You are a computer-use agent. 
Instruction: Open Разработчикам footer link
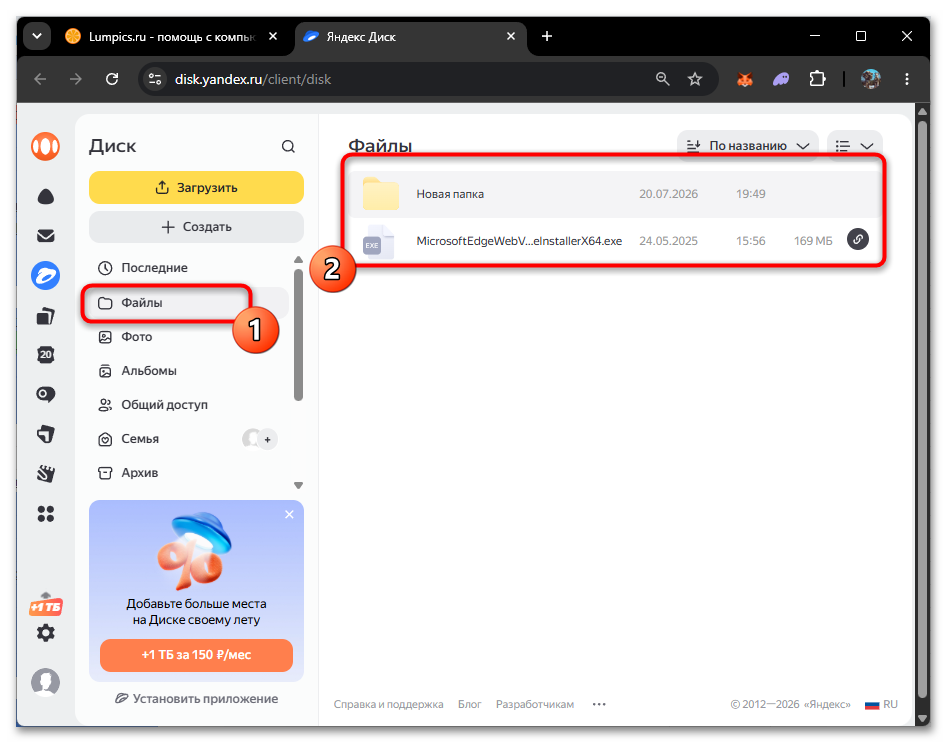pyautogui.click(x=534, y=704)
